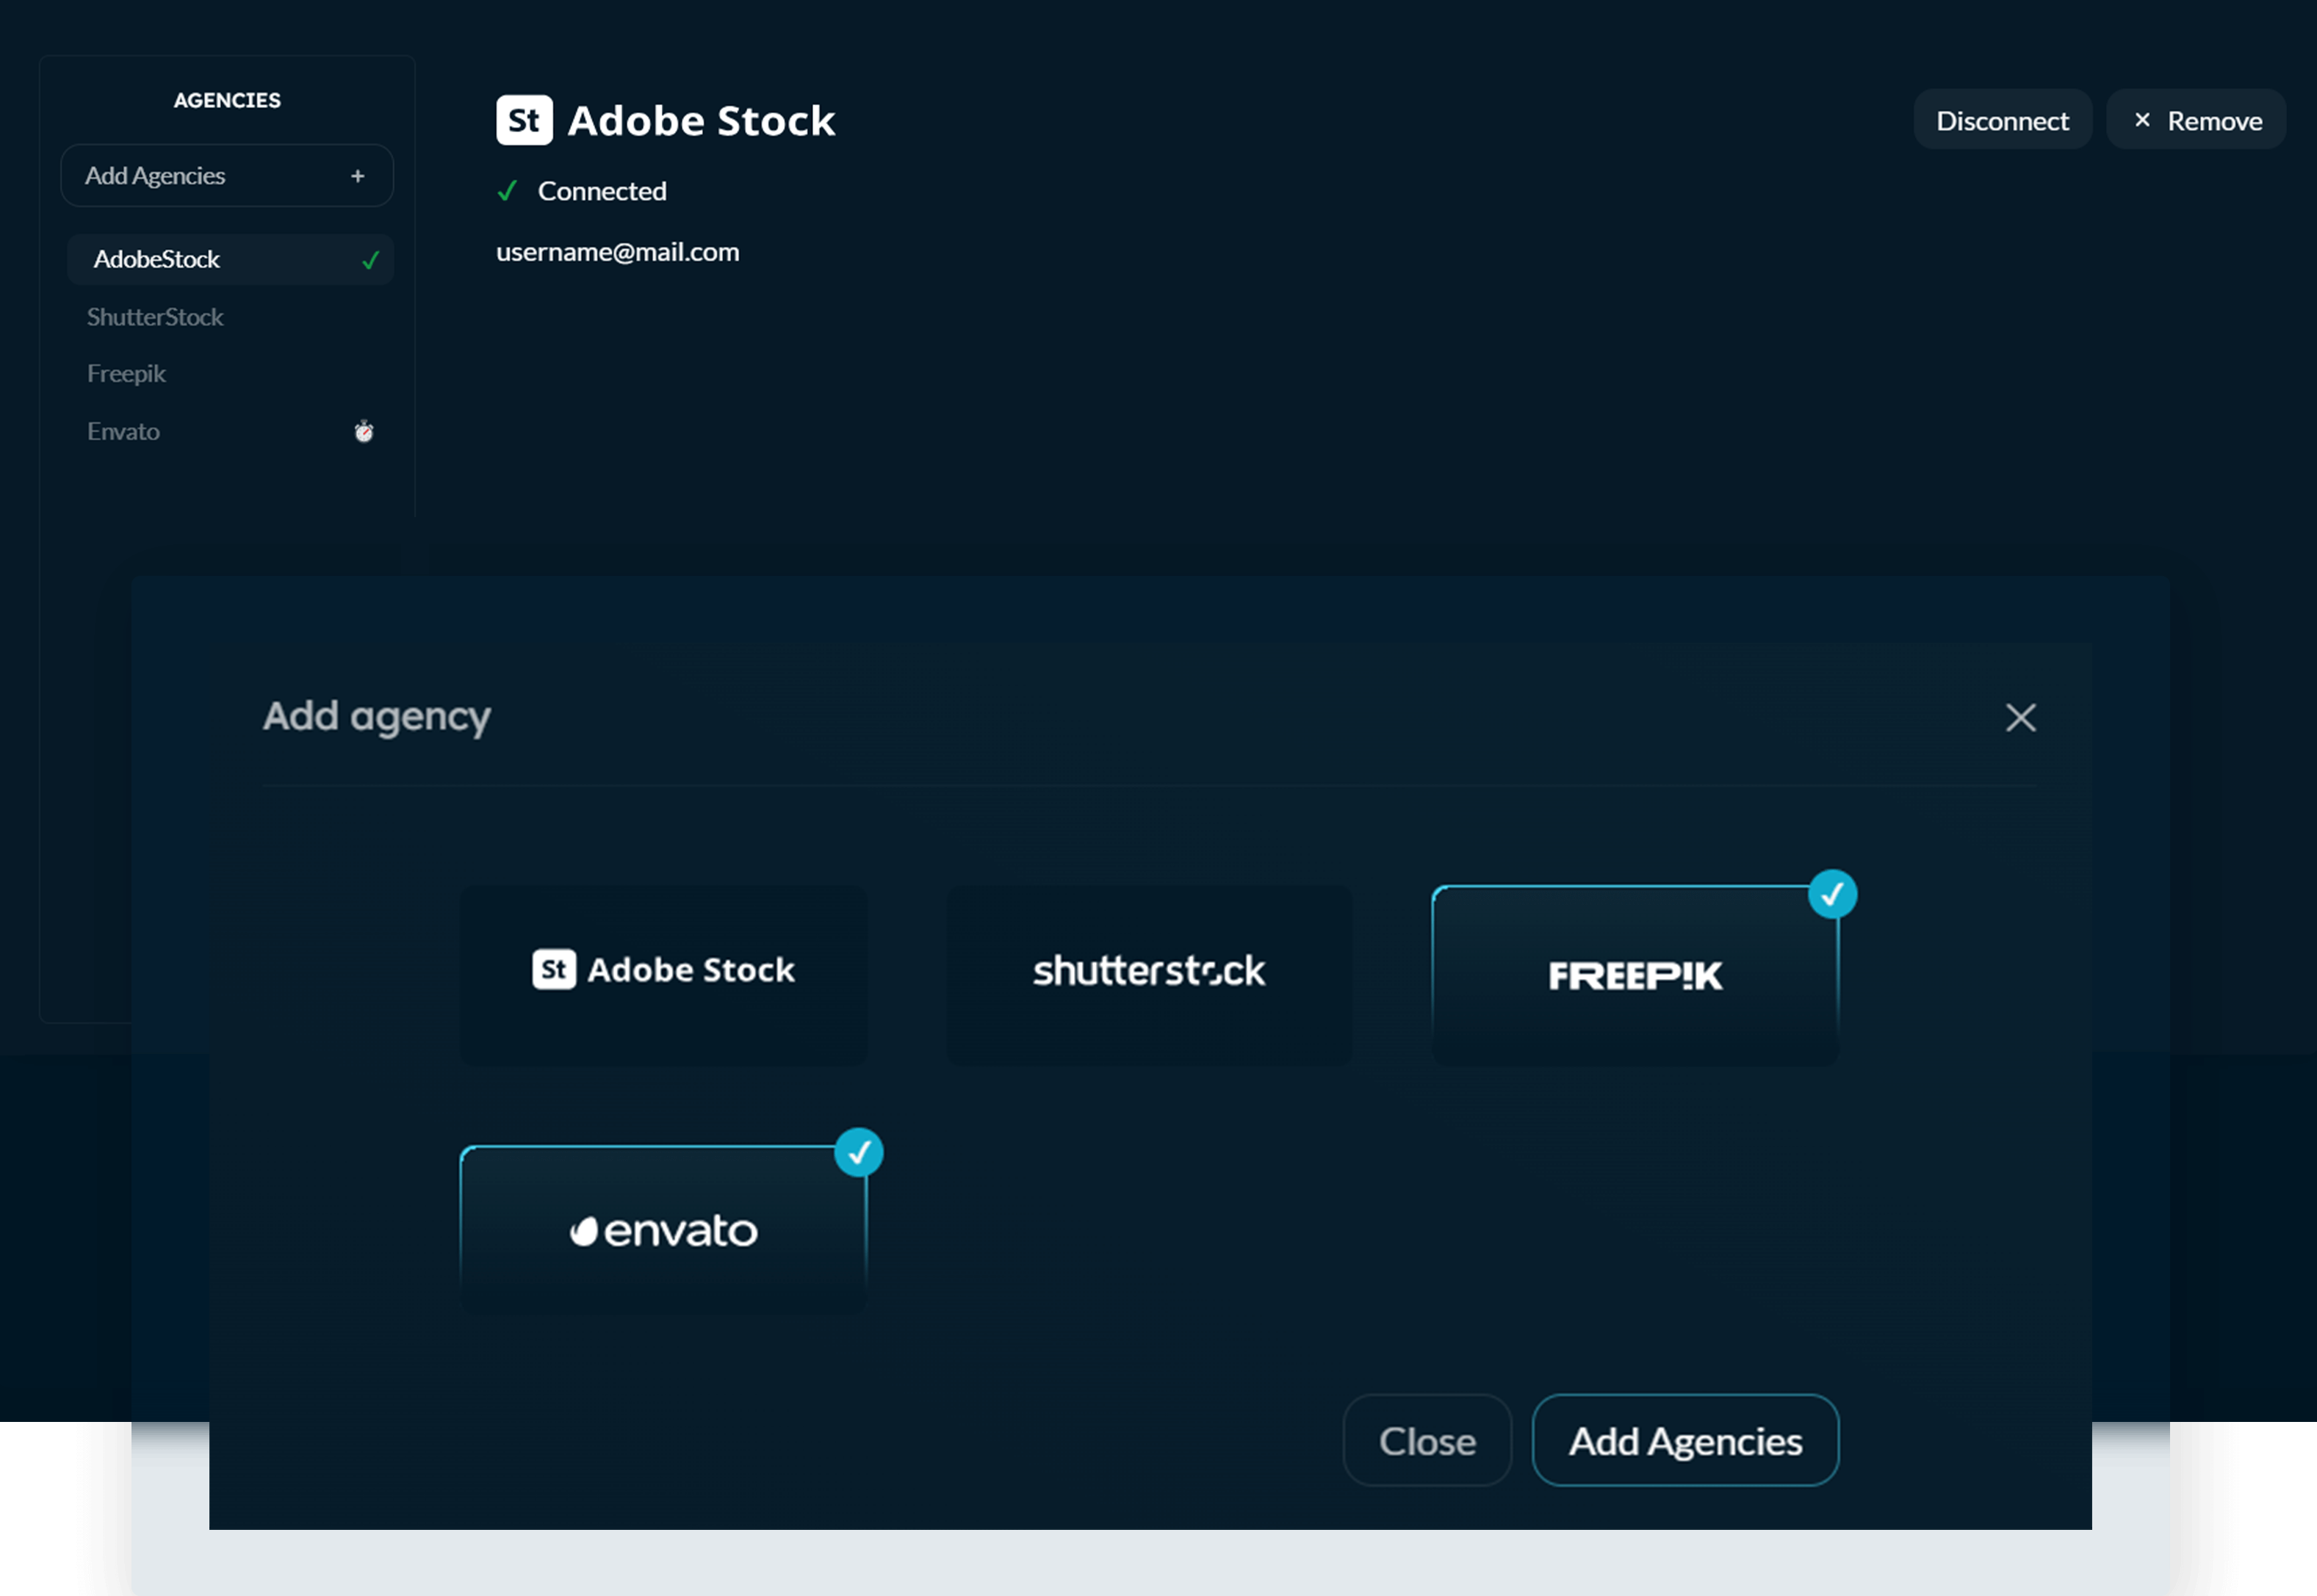Click the green Connected checkmark icon
Viewport: 2317px width, 1596px height.
point(507,191)
